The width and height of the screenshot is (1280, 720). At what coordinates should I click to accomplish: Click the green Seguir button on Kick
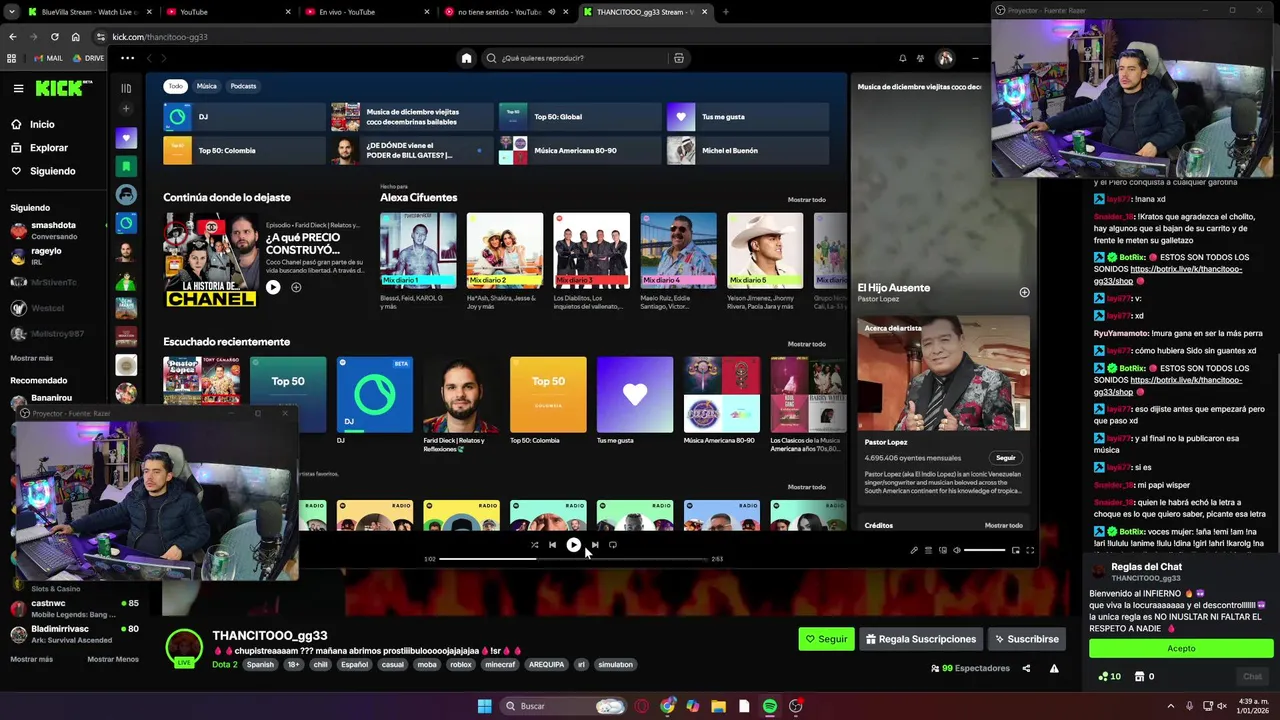(x=826, y=639)
